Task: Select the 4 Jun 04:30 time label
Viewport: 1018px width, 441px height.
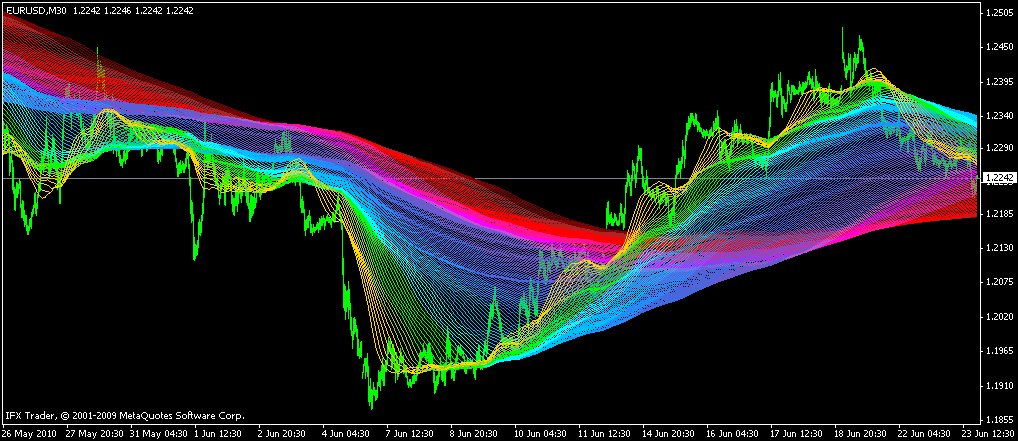Action: tap(346, 433)
